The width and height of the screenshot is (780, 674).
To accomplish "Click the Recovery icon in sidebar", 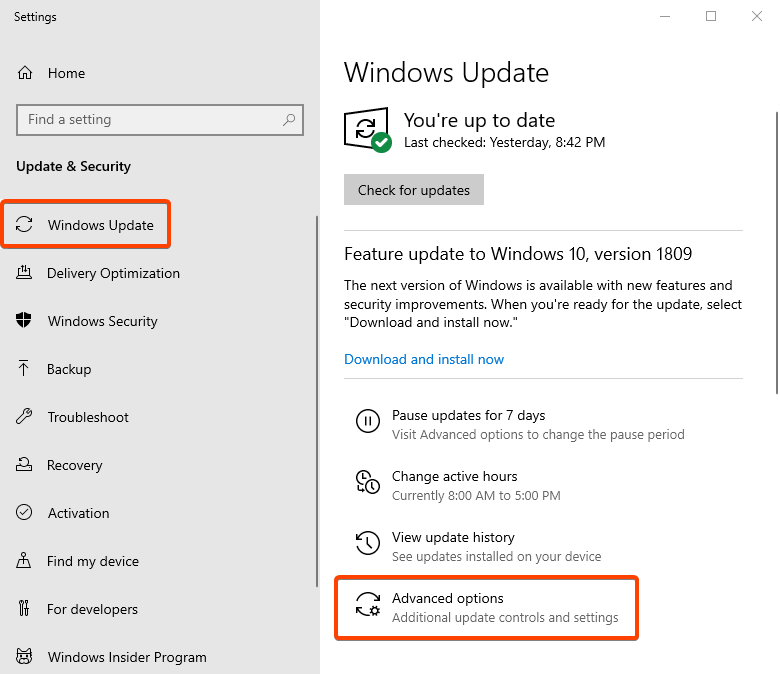I will (x=25, y=465).
